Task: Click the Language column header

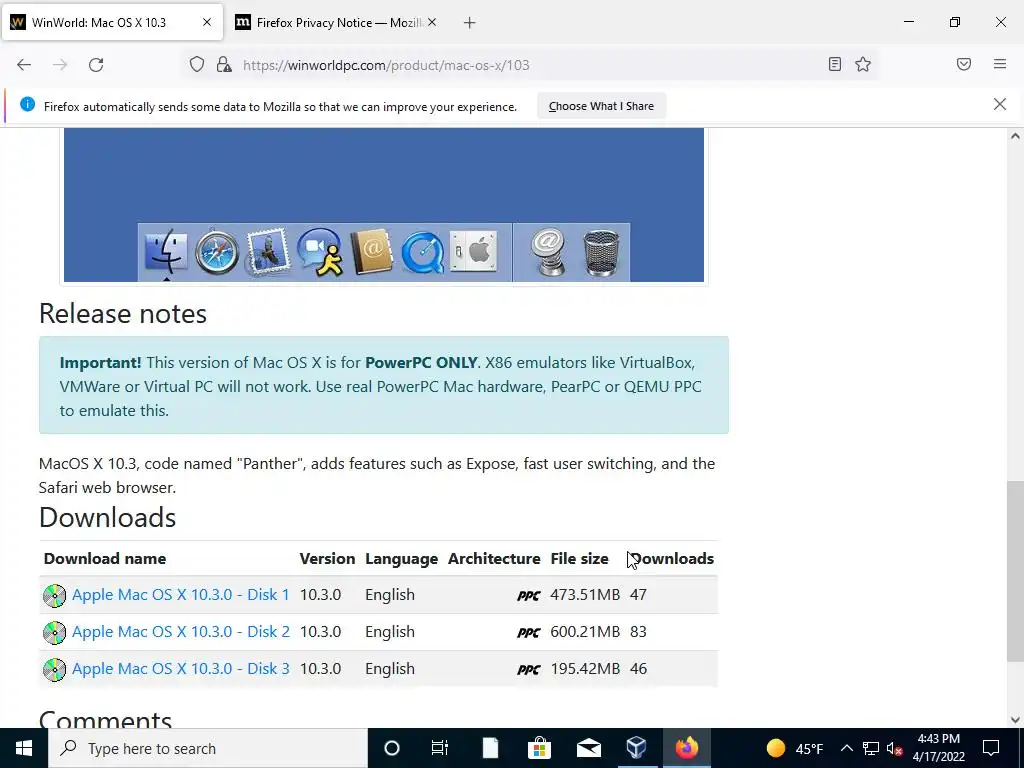Action: (x=401, y=559)
